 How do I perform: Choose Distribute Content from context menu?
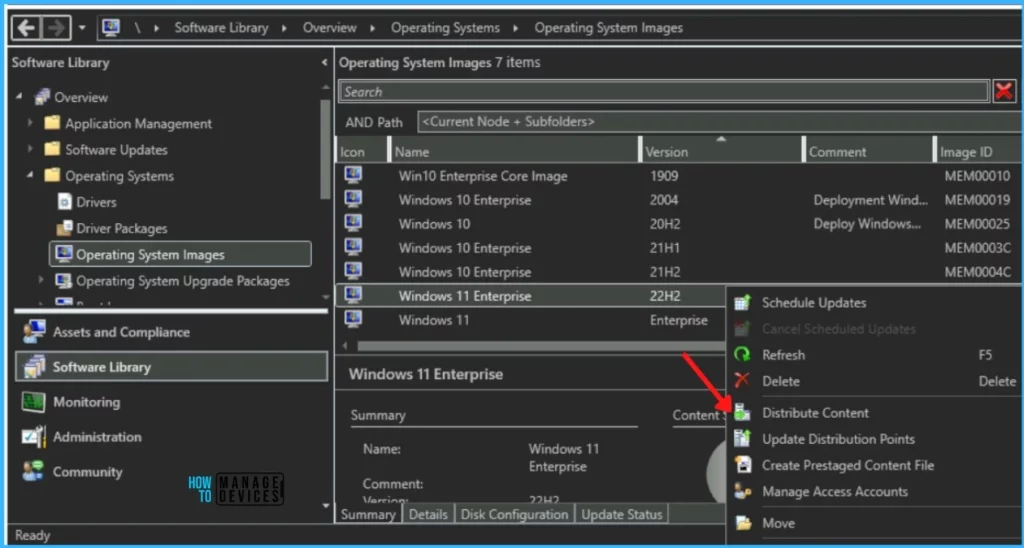pyautogui.click(x=874, y=413)
